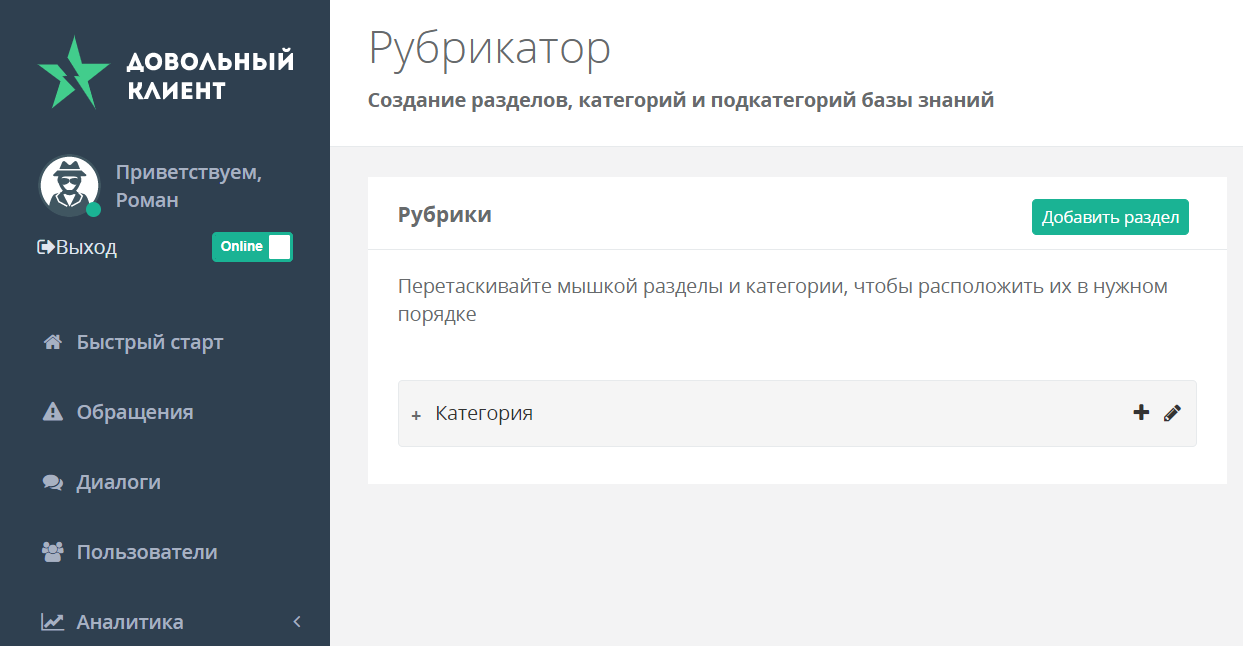Add subcategory using bold plus icon
Screen dimensions: 1243x646
(1141, 412)
